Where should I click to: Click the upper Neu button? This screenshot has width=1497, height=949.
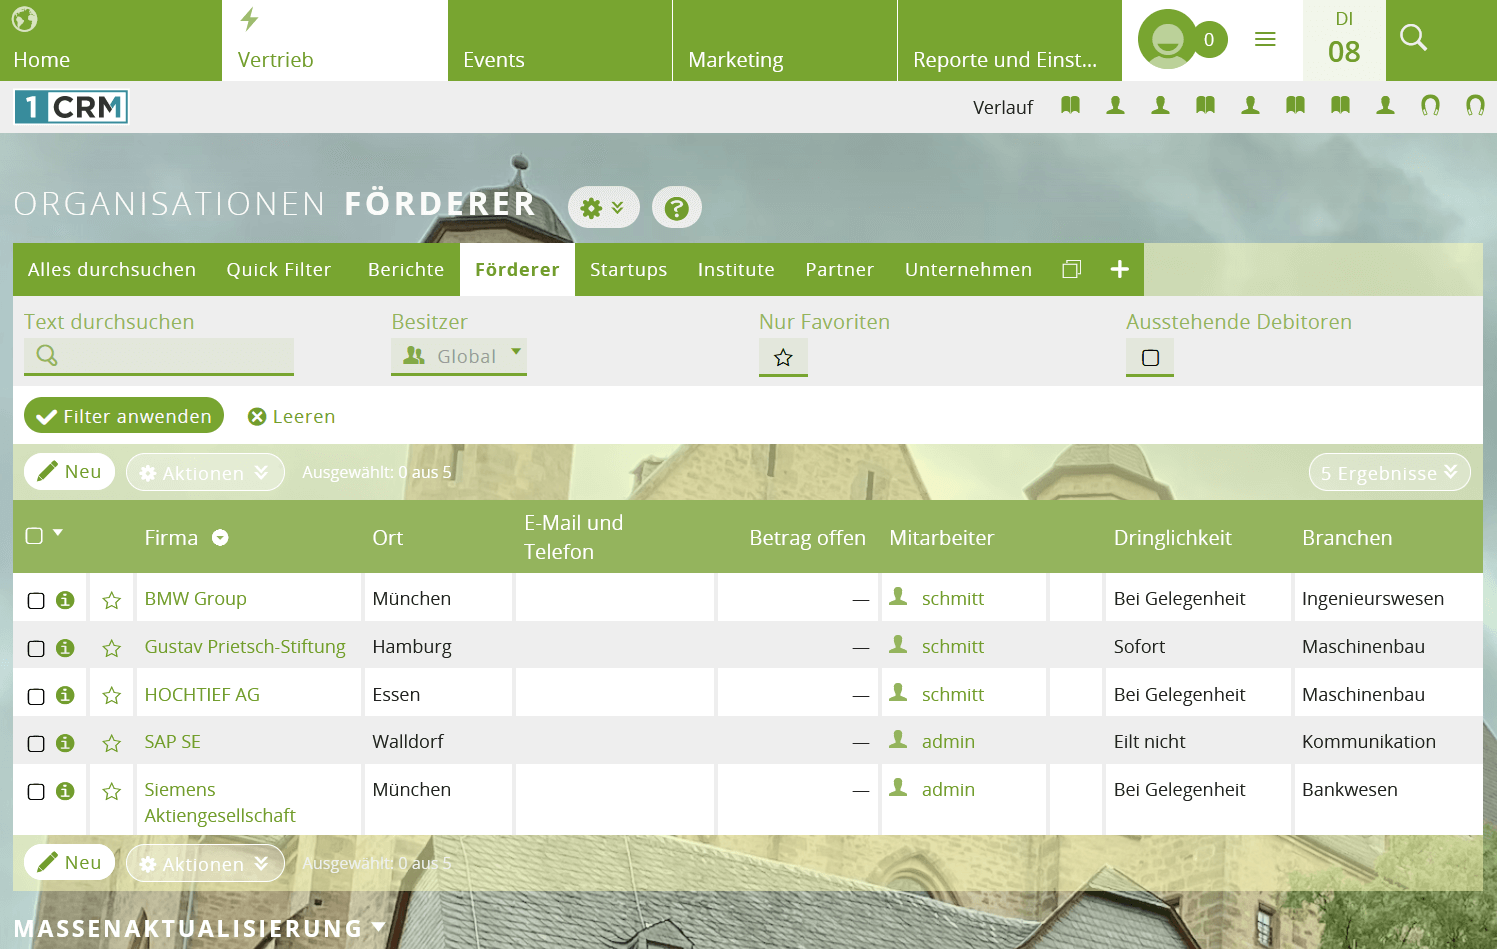(69, 471)
